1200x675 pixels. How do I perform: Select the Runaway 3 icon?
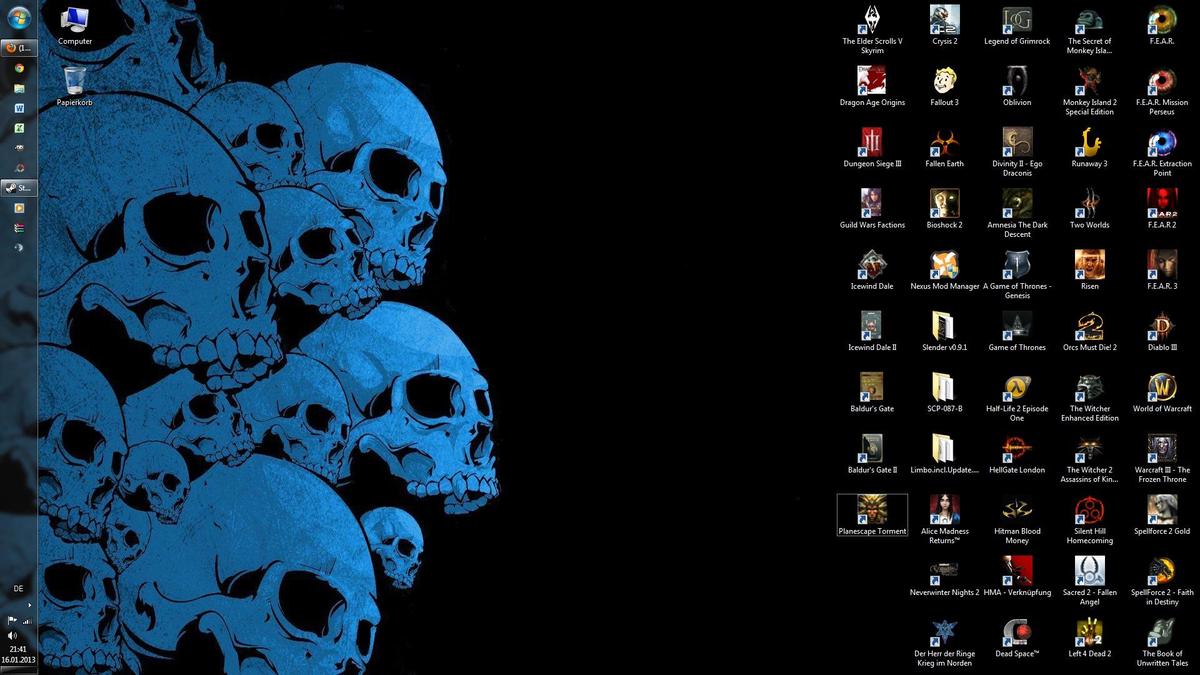(x=1089, y=148)
